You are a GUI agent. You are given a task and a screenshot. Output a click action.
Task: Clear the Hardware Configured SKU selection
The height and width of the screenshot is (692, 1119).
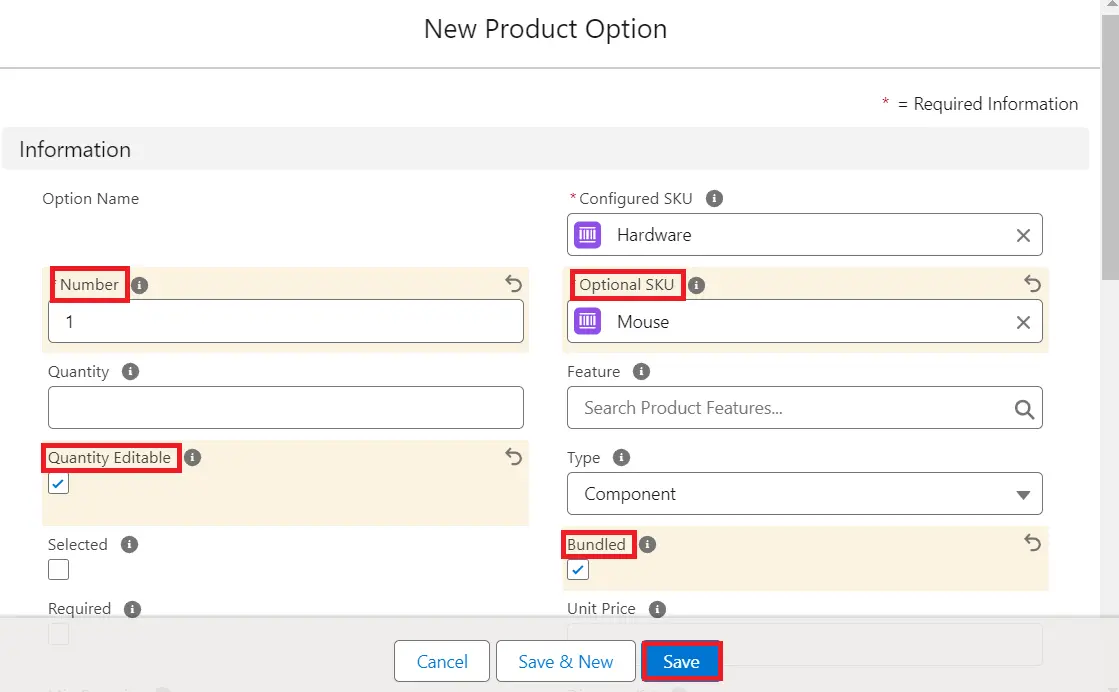pos(1023,235)
